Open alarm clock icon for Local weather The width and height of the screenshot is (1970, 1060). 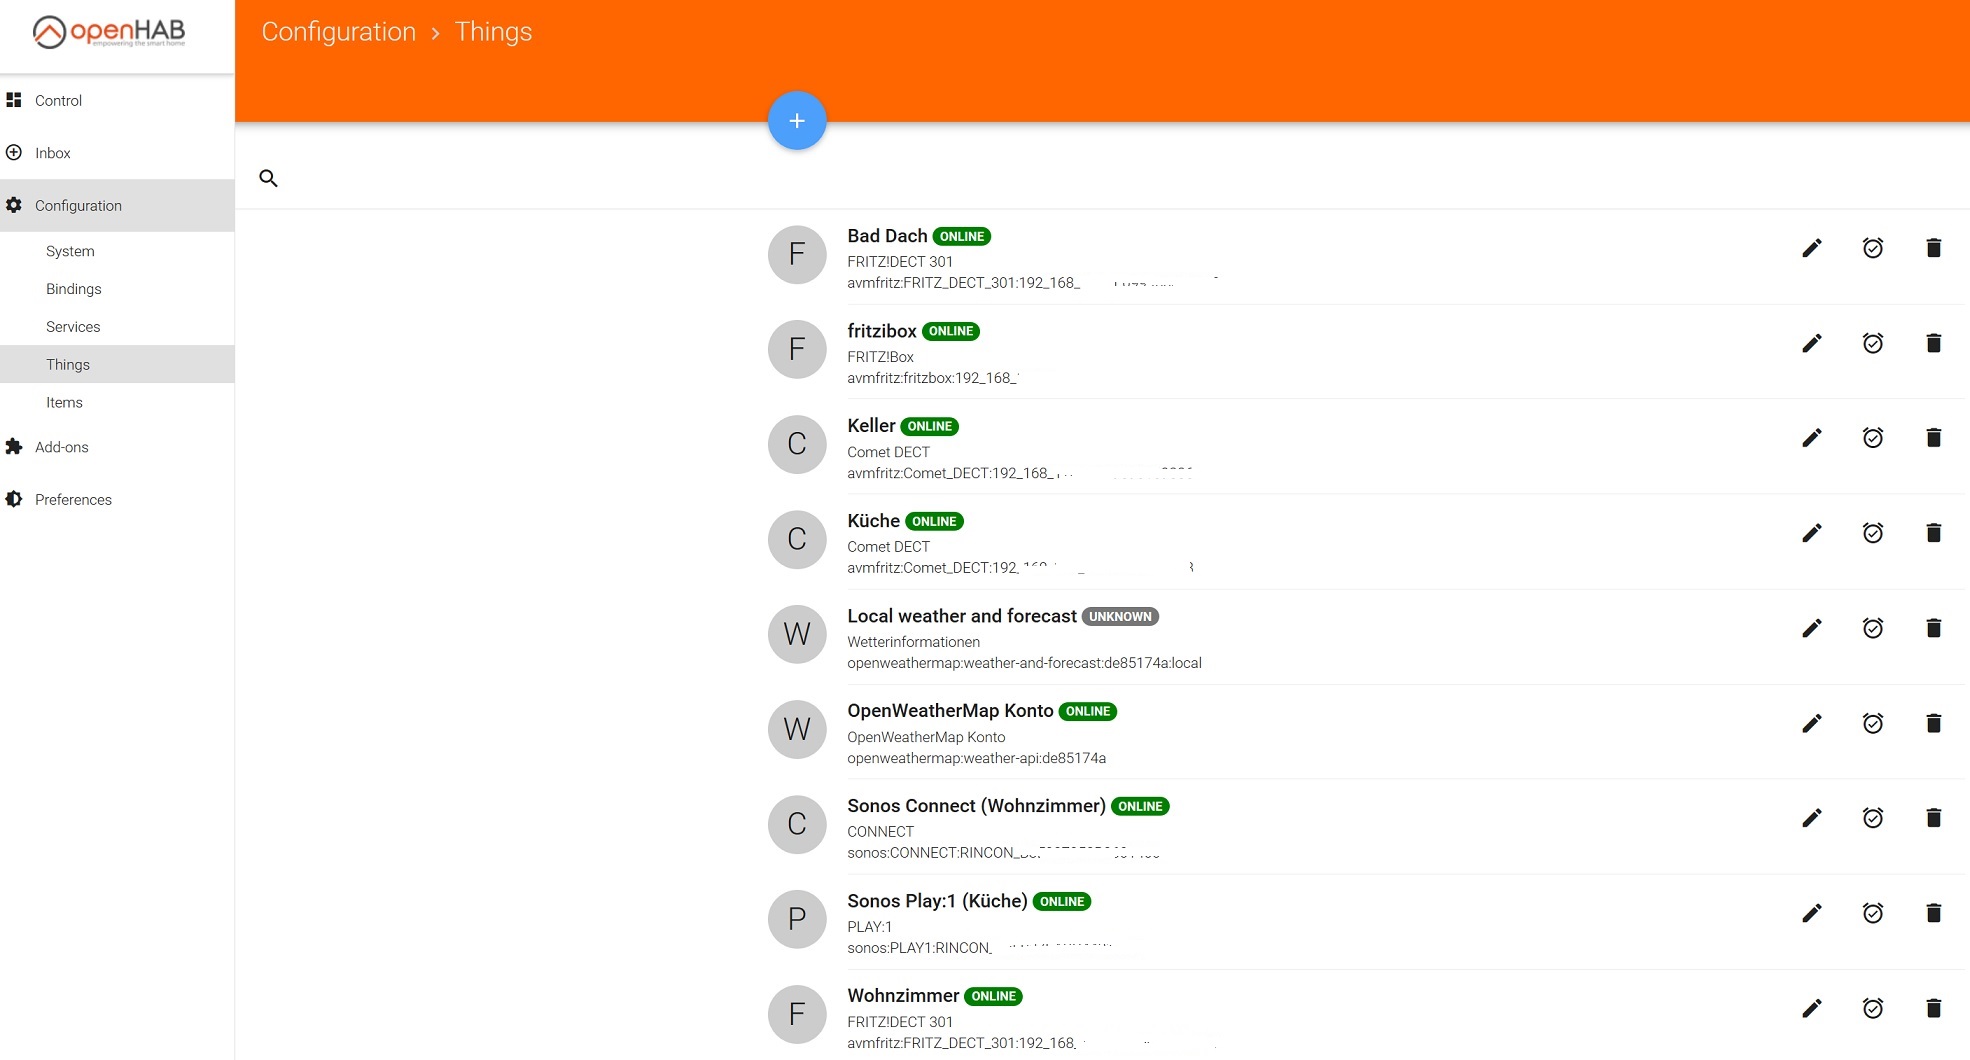coord(1873,628)
